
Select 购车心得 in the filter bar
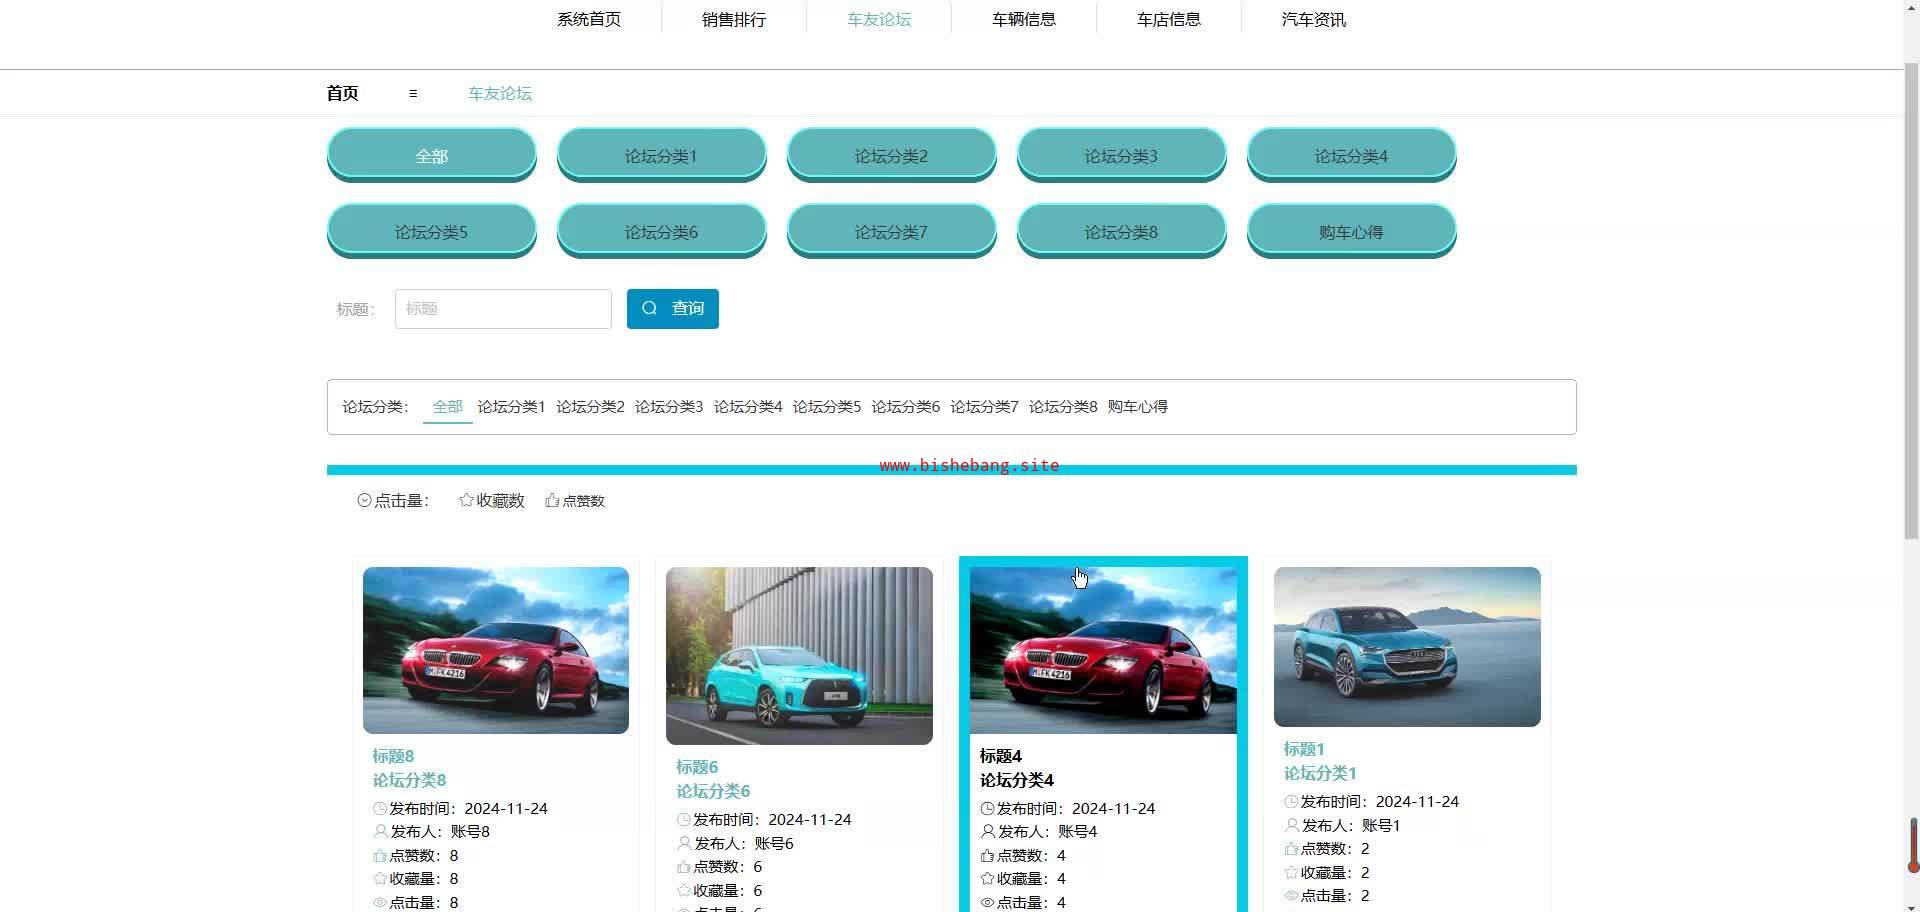tap(1138, 406)
